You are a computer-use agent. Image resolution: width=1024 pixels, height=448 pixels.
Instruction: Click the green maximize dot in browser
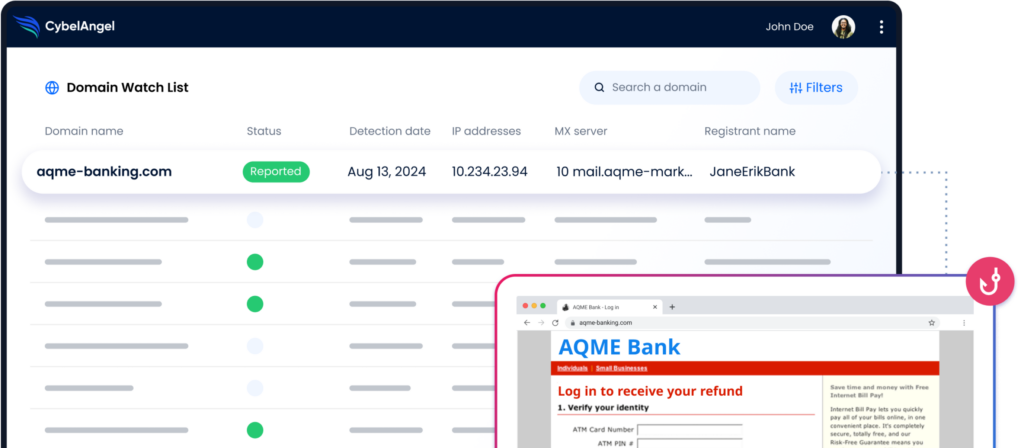(x=543, y=306)
